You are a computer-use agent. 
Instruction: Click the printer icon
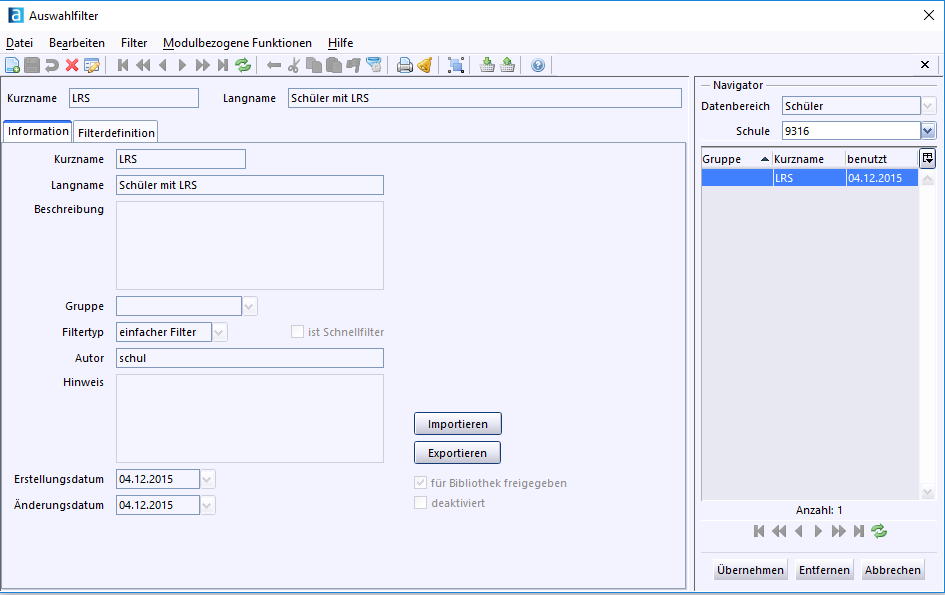404,65
